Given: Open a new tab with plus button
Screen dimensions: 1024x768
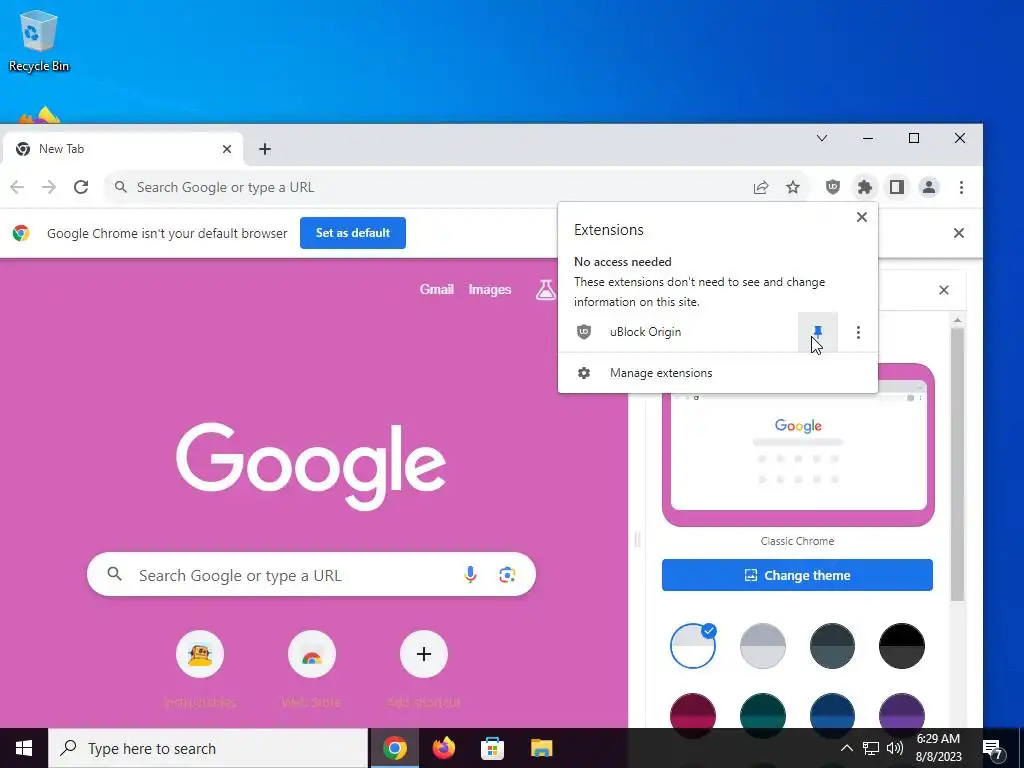Looking at the screenshot, I should (264, 149).
